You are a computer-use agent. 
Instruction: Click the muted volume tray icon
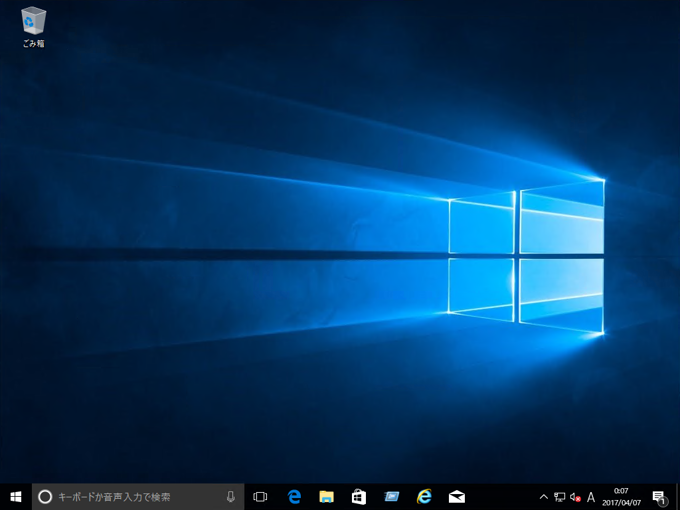[575, 497]
